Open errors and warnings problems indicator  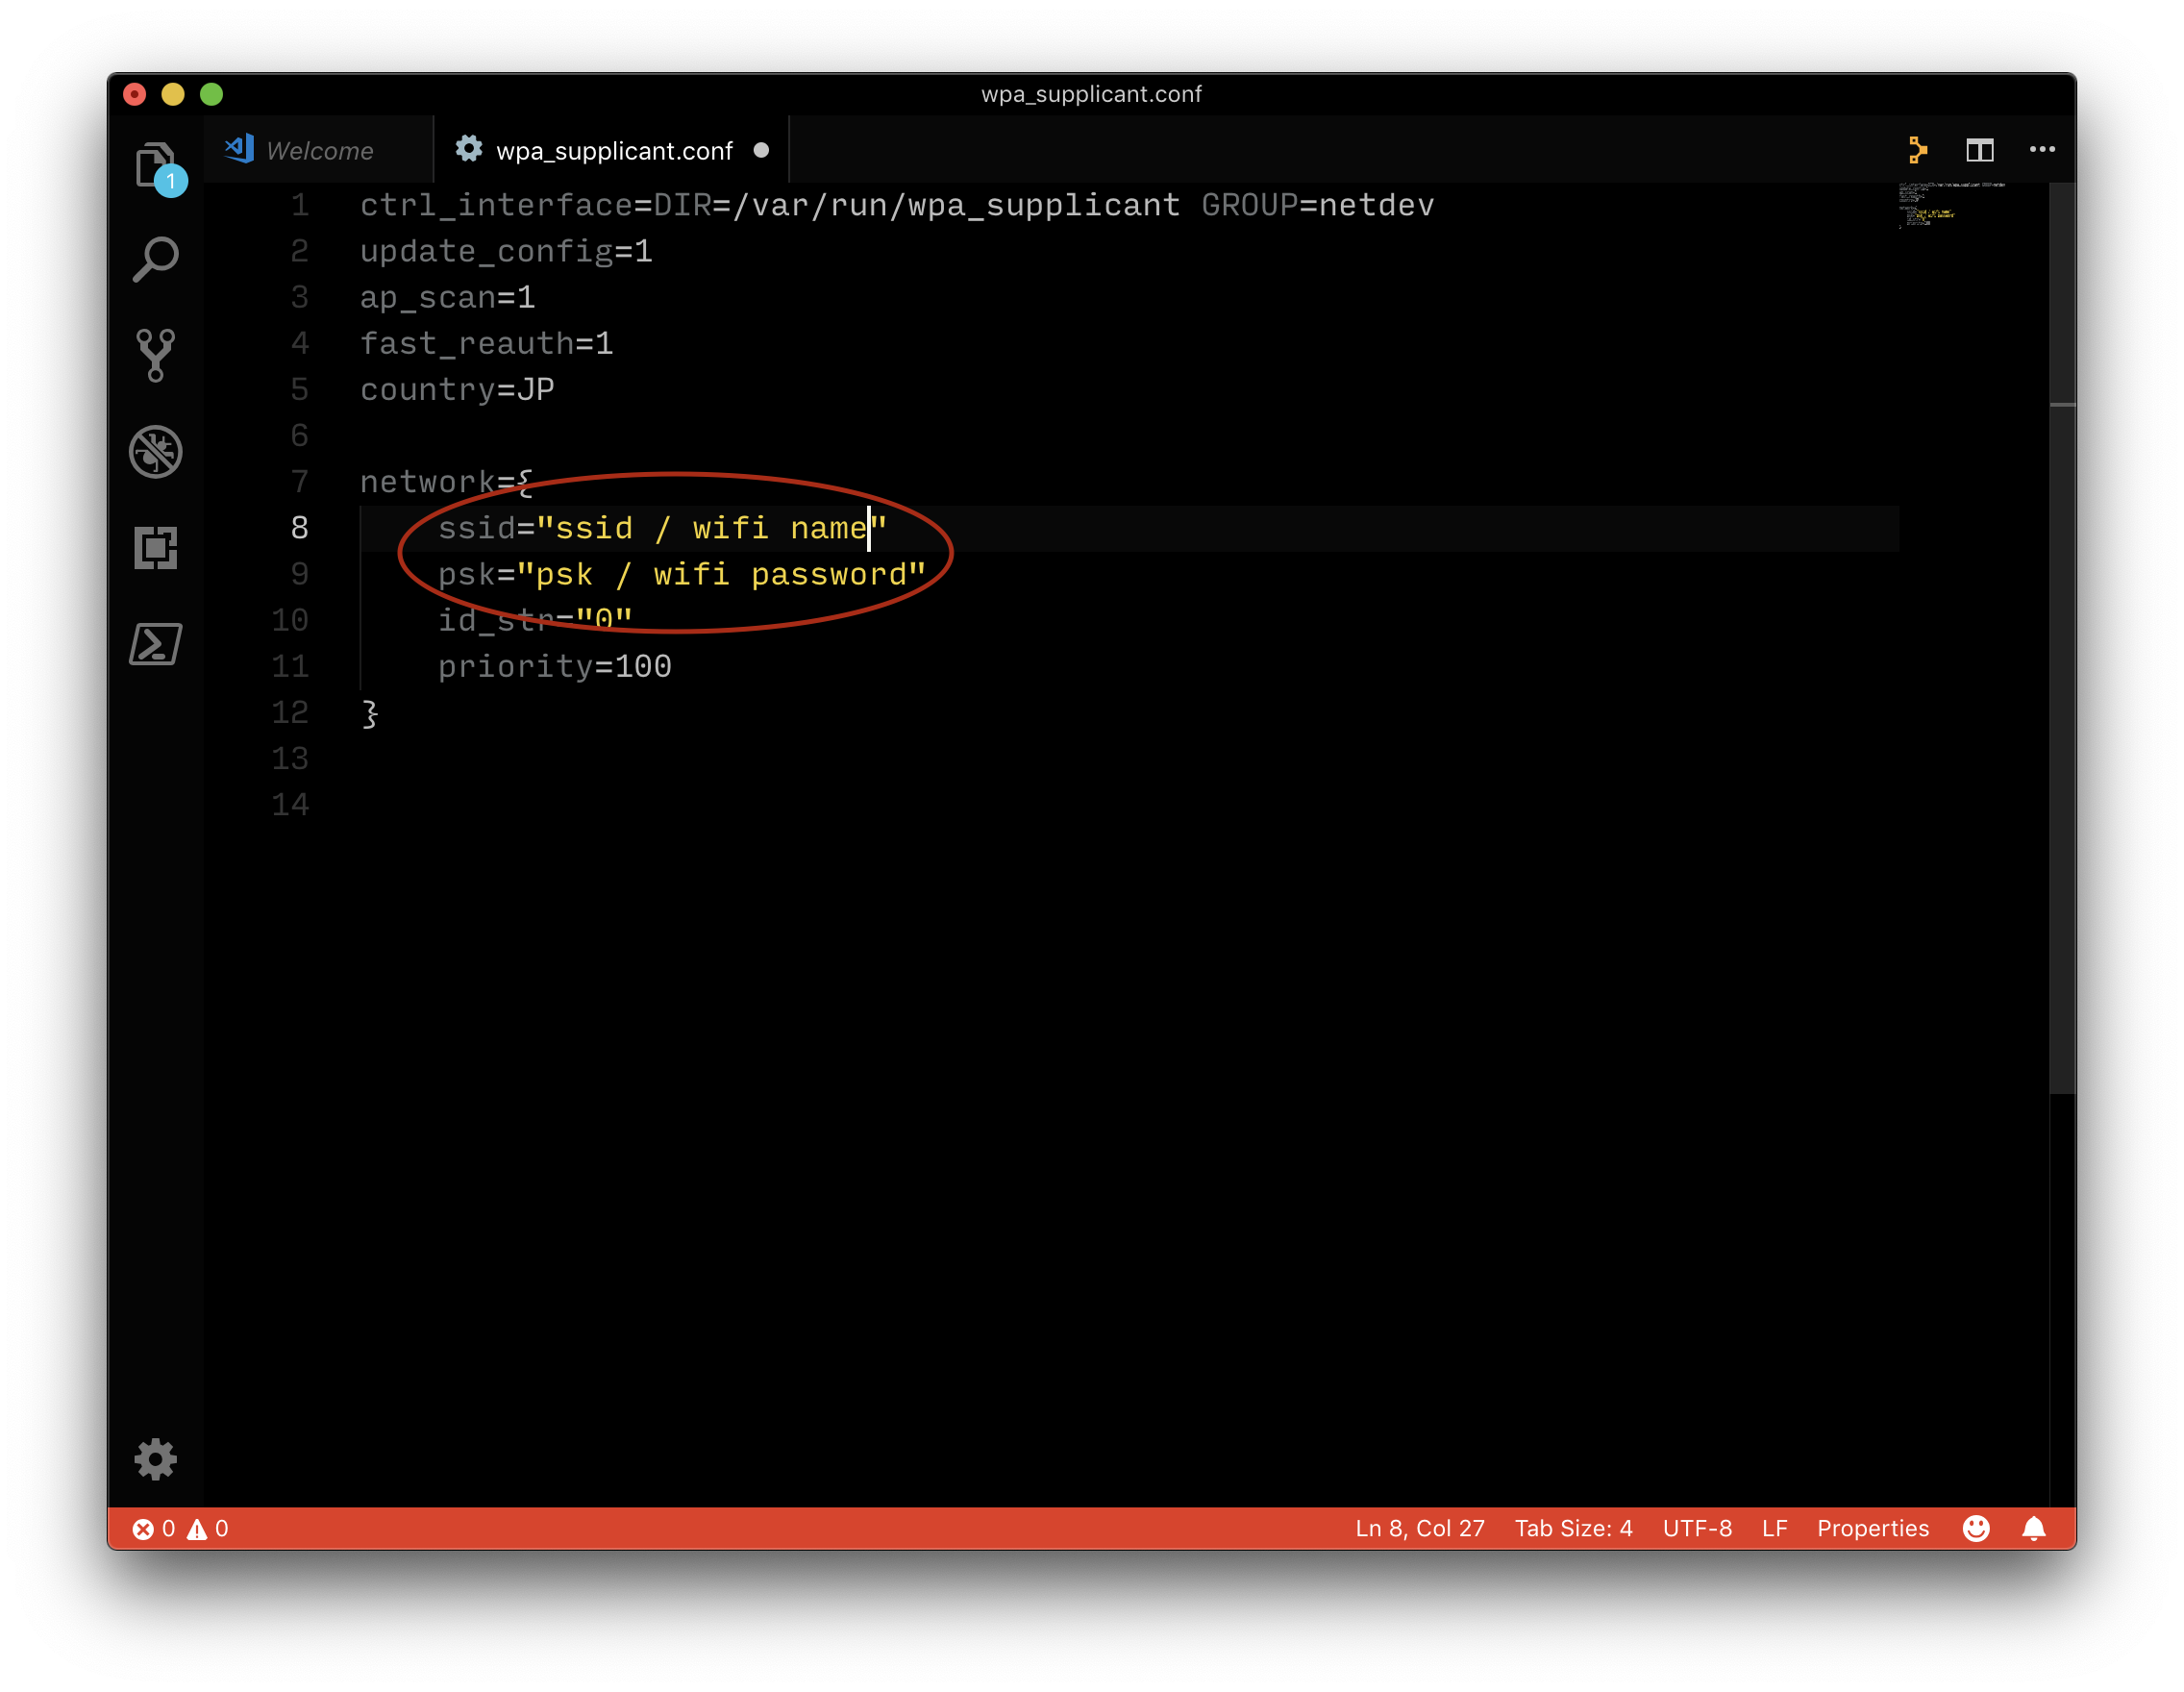180,1528
